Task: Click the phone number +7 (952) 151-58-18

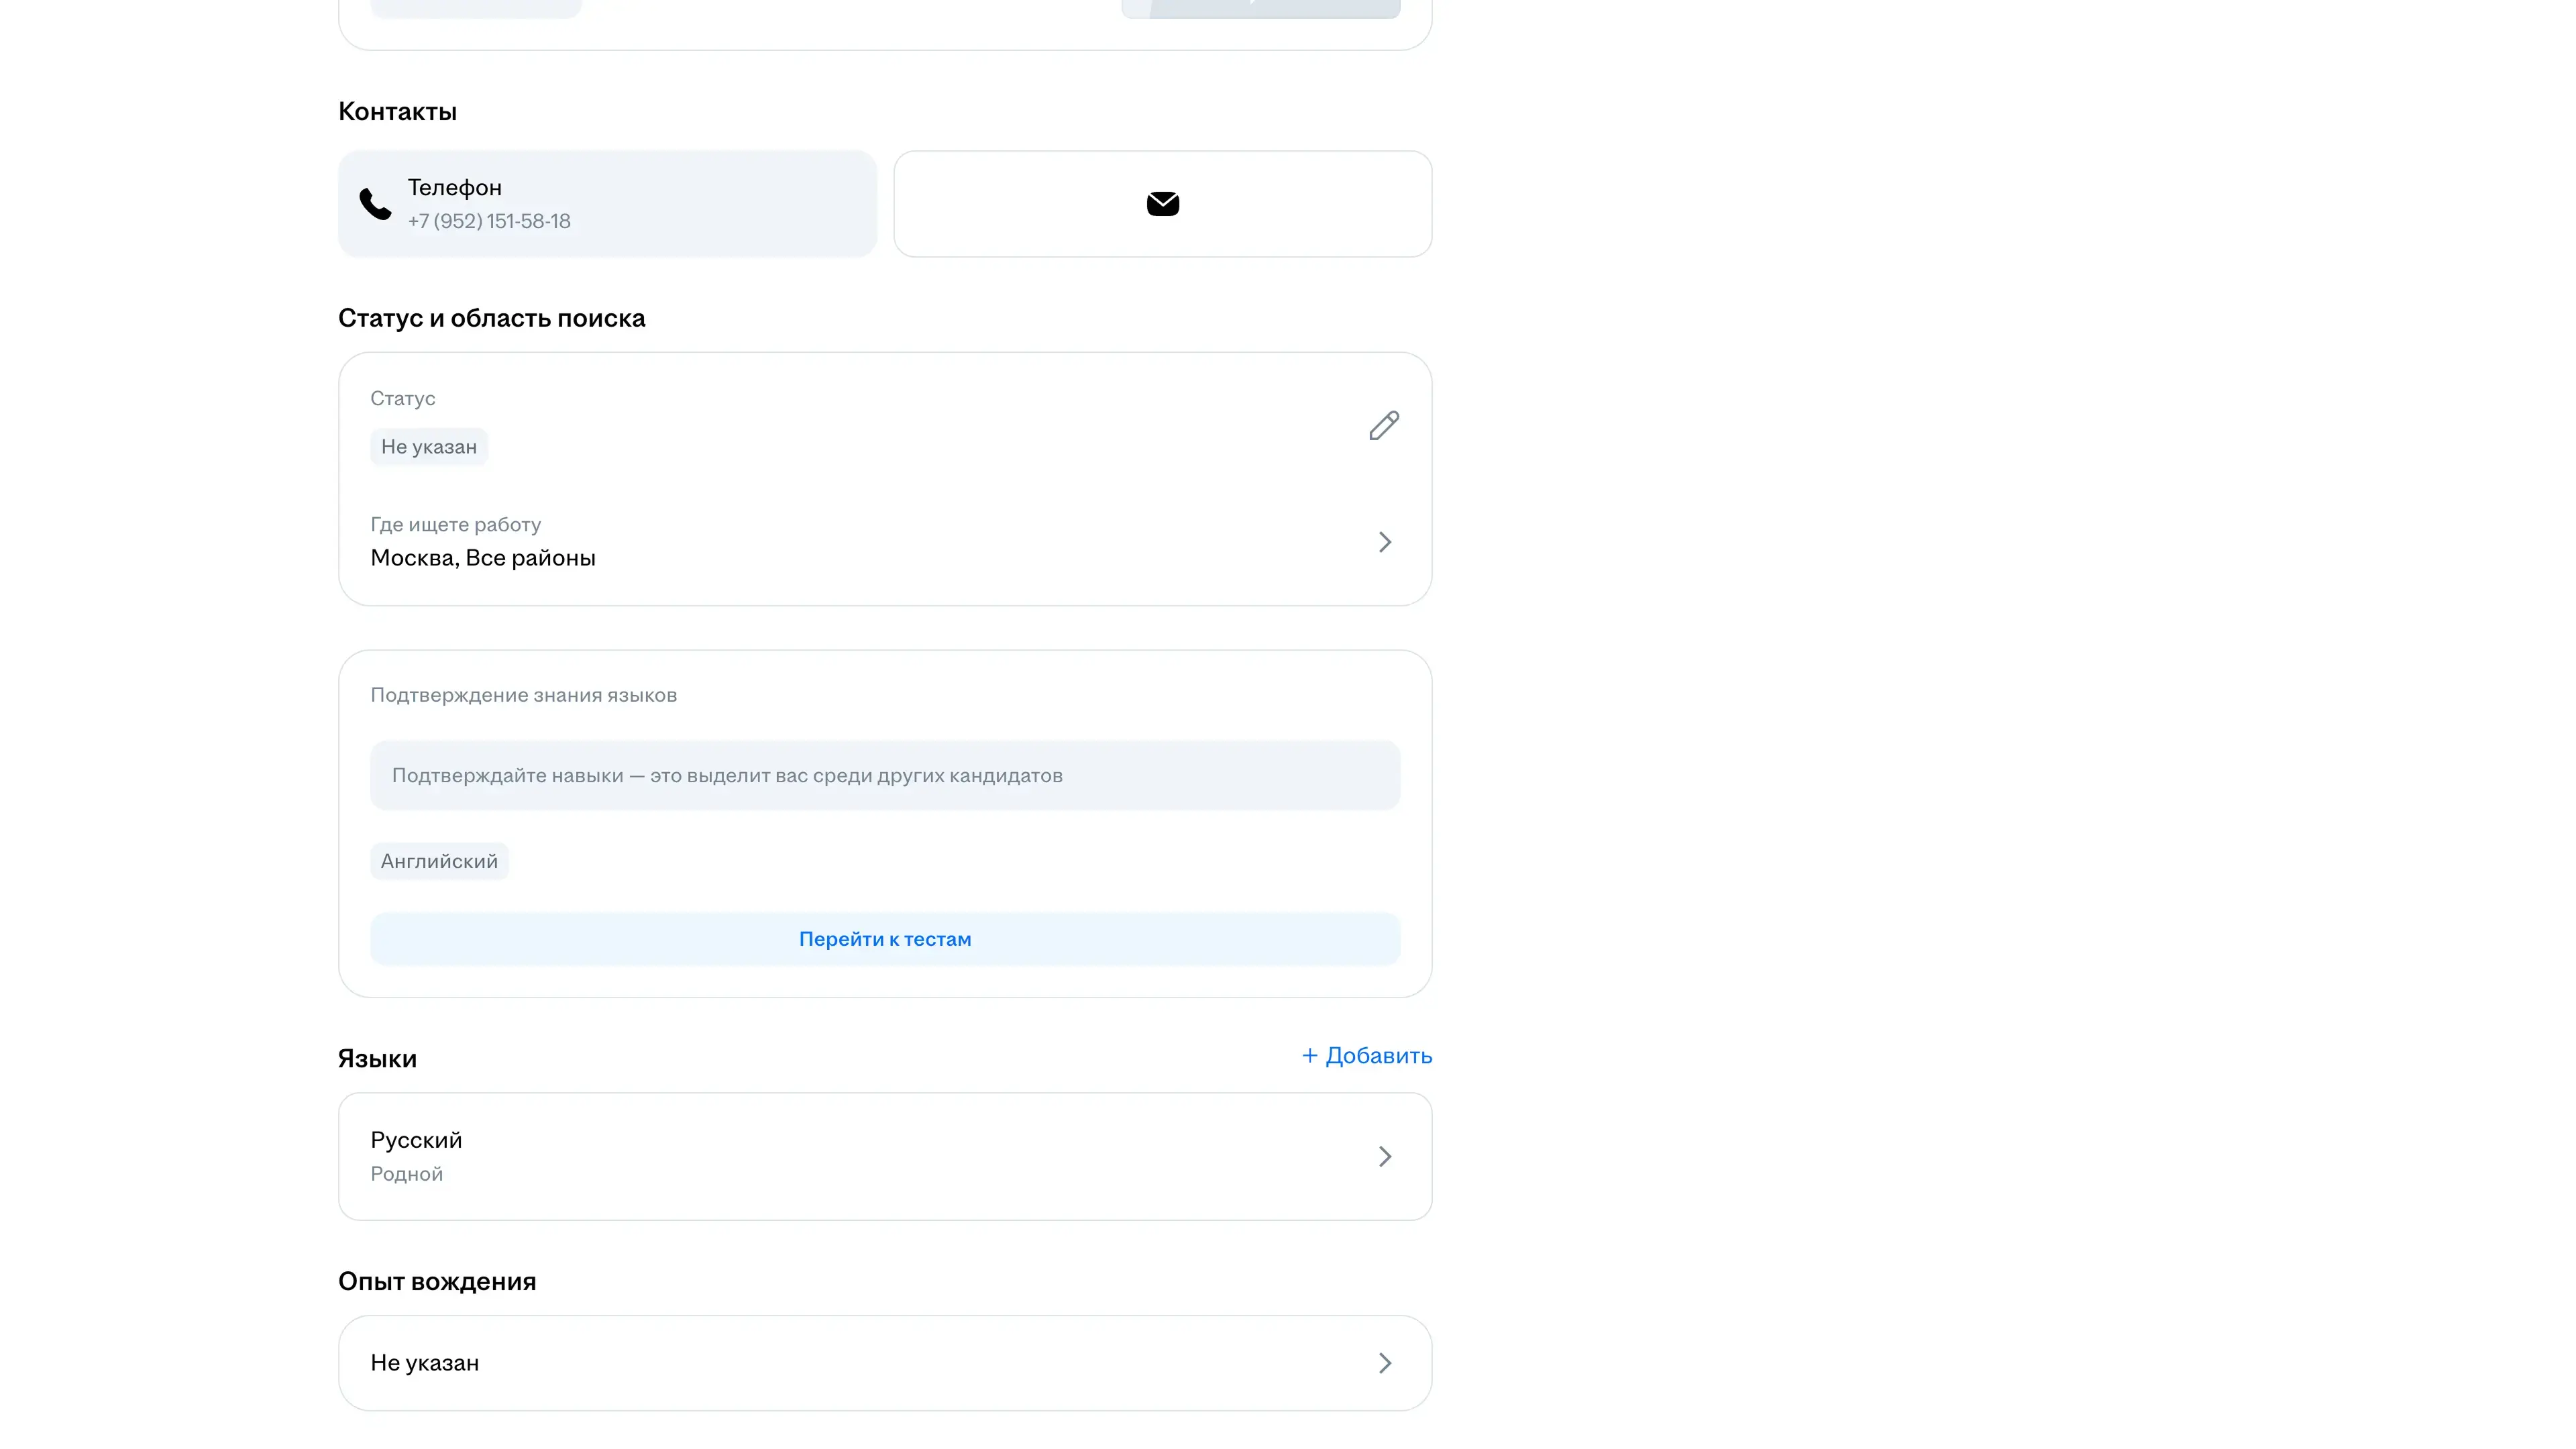Action: [489, 221]
